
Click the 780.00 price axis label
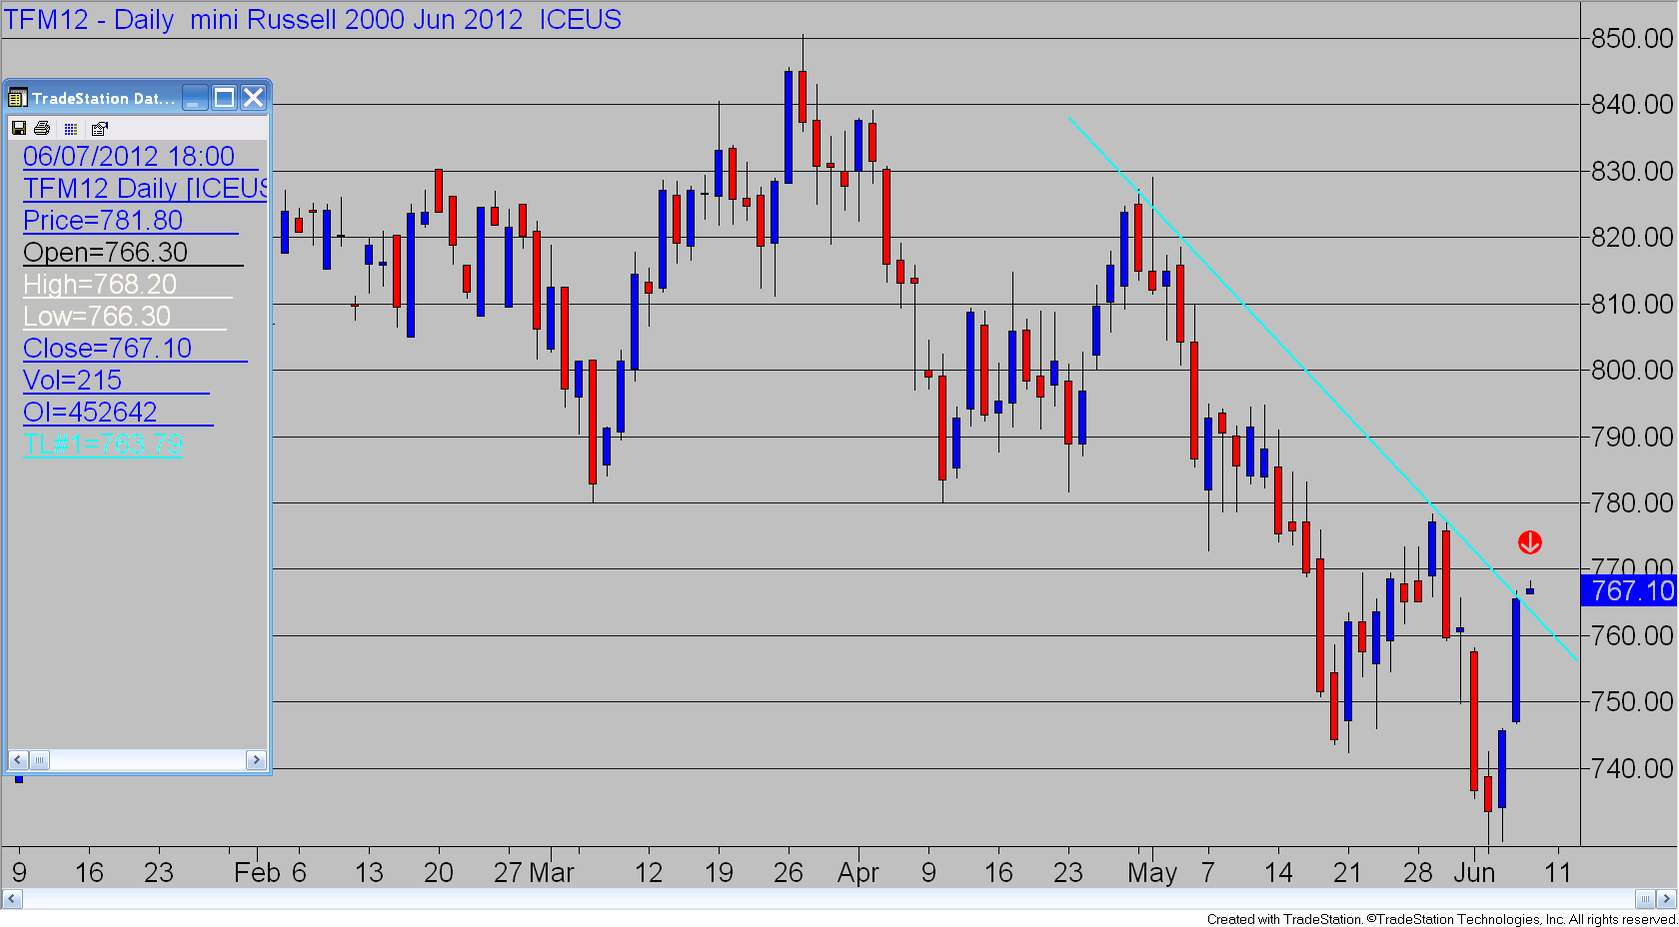[x=1632, y=502]
